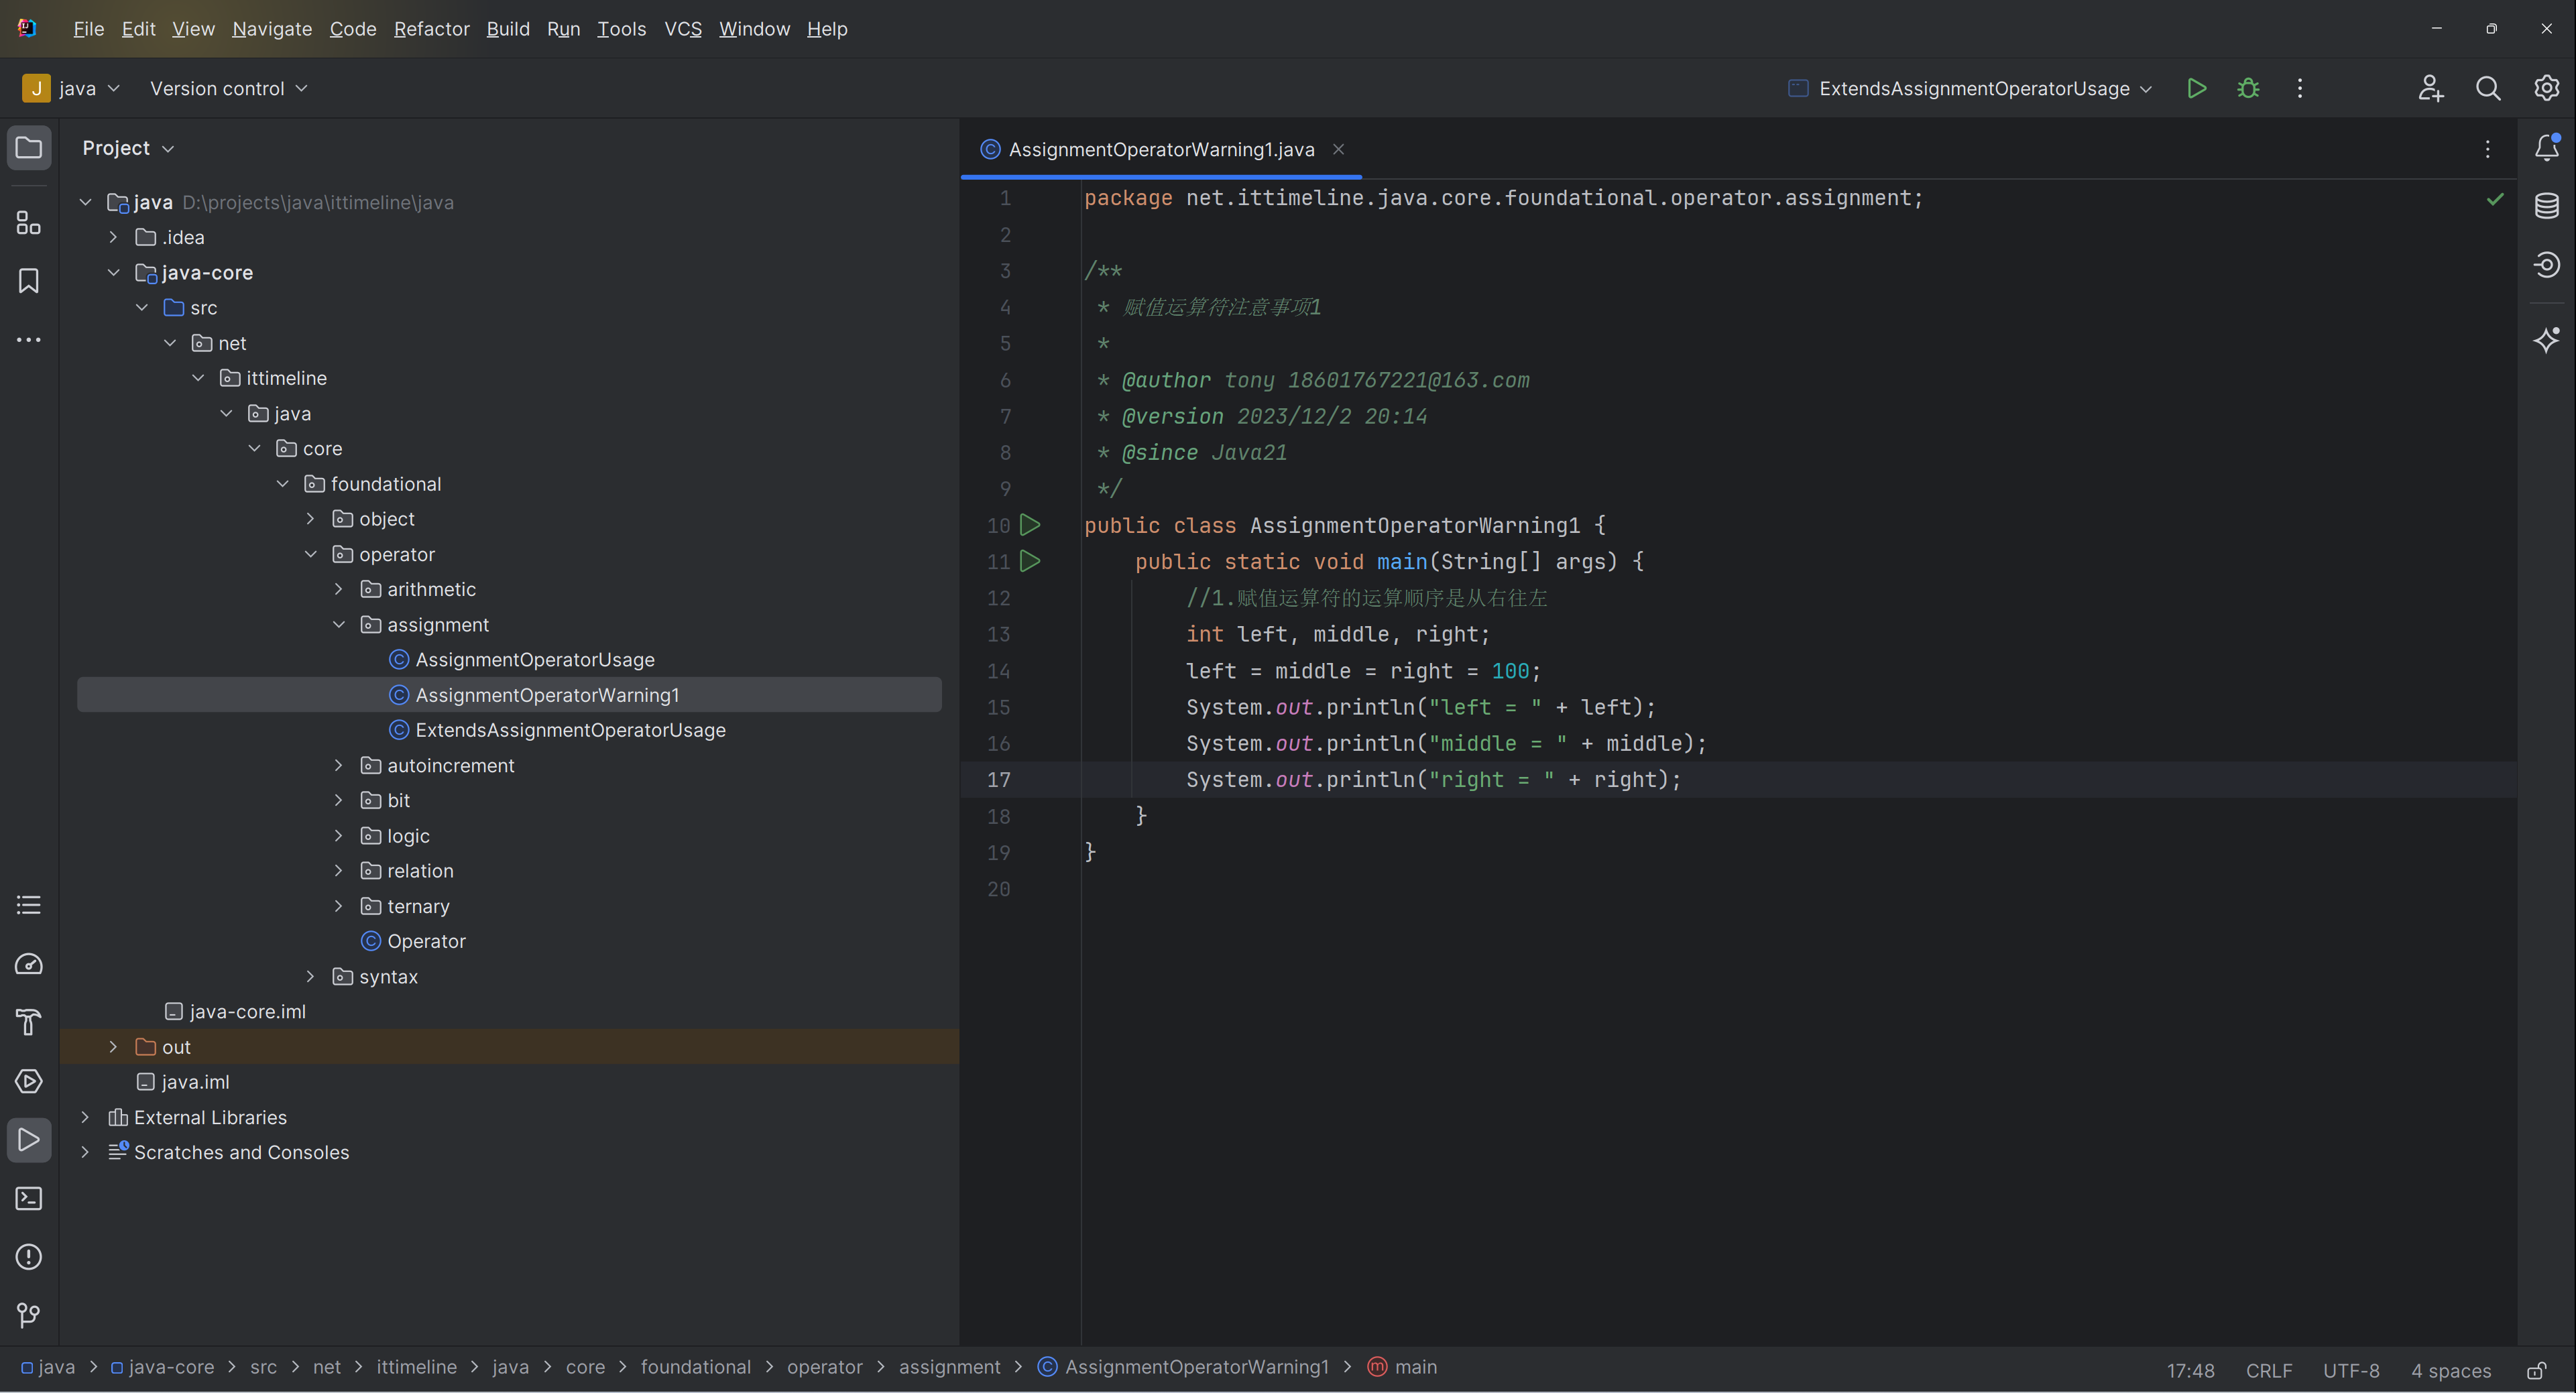Open the Build menu

coord(508,29)
